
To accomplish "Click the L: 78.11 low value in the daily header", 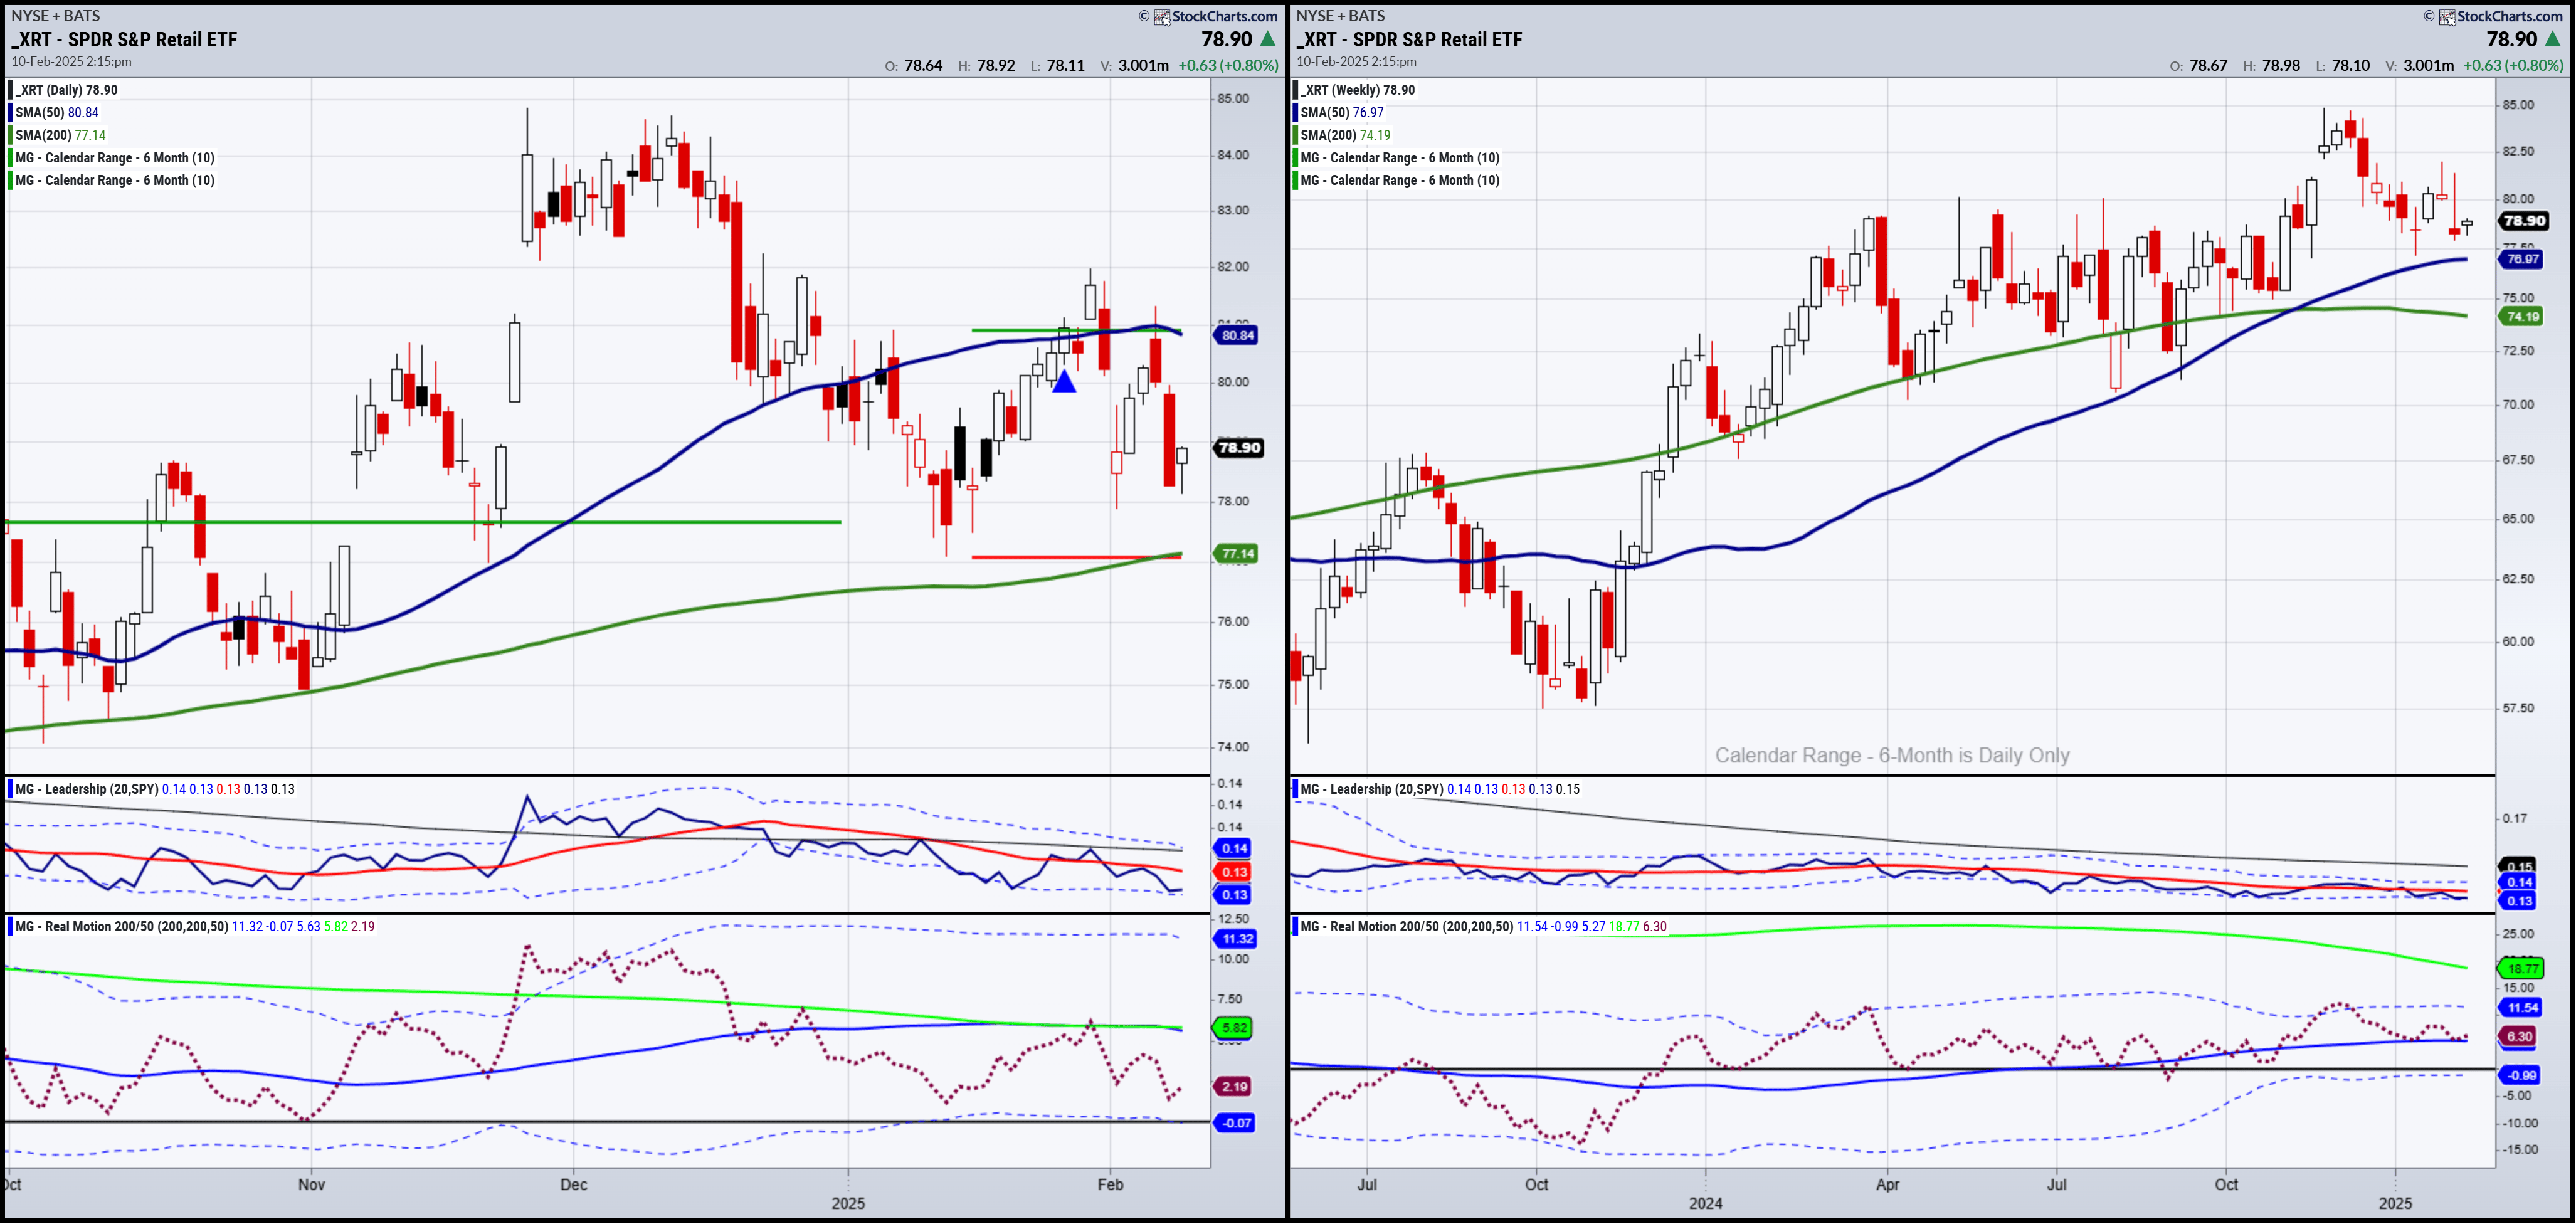I will (1058, 66).
